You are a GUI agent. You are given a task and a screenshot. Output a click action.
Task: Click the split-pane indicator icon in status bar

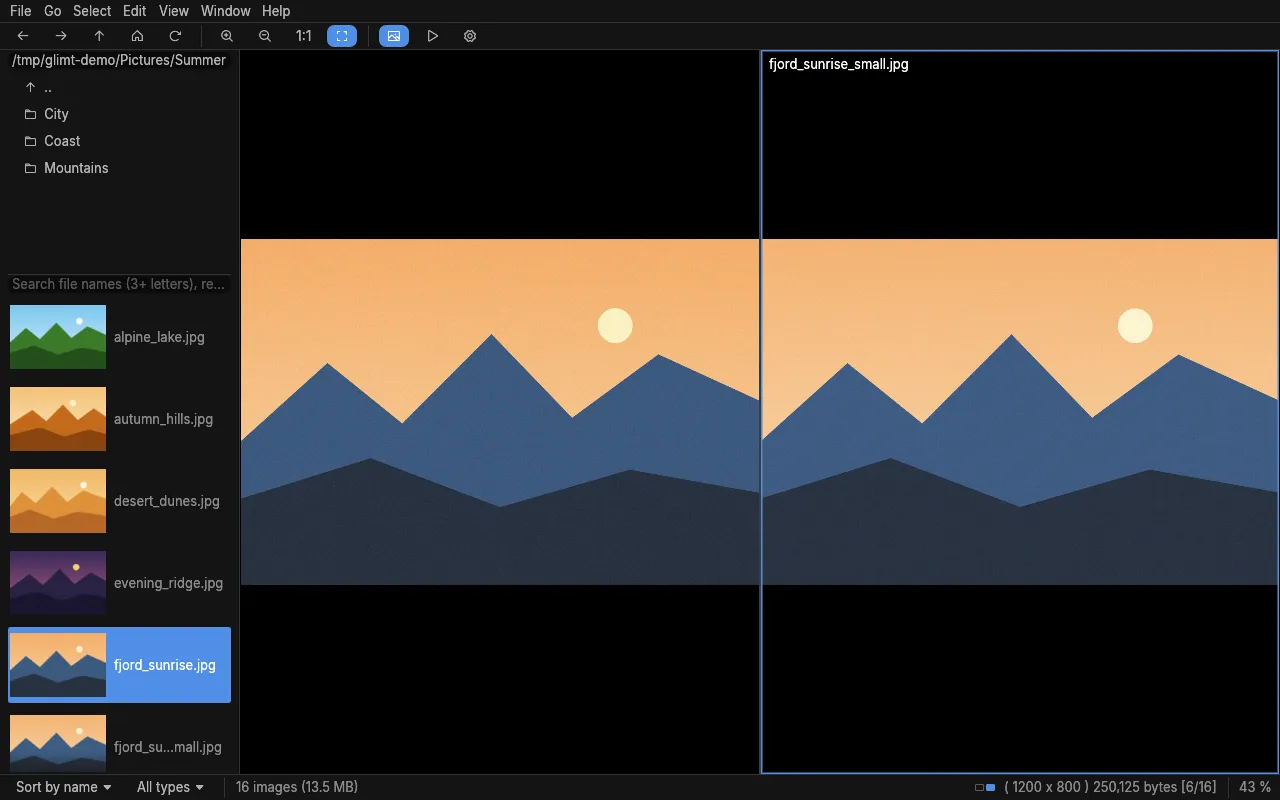pos(985,788)
